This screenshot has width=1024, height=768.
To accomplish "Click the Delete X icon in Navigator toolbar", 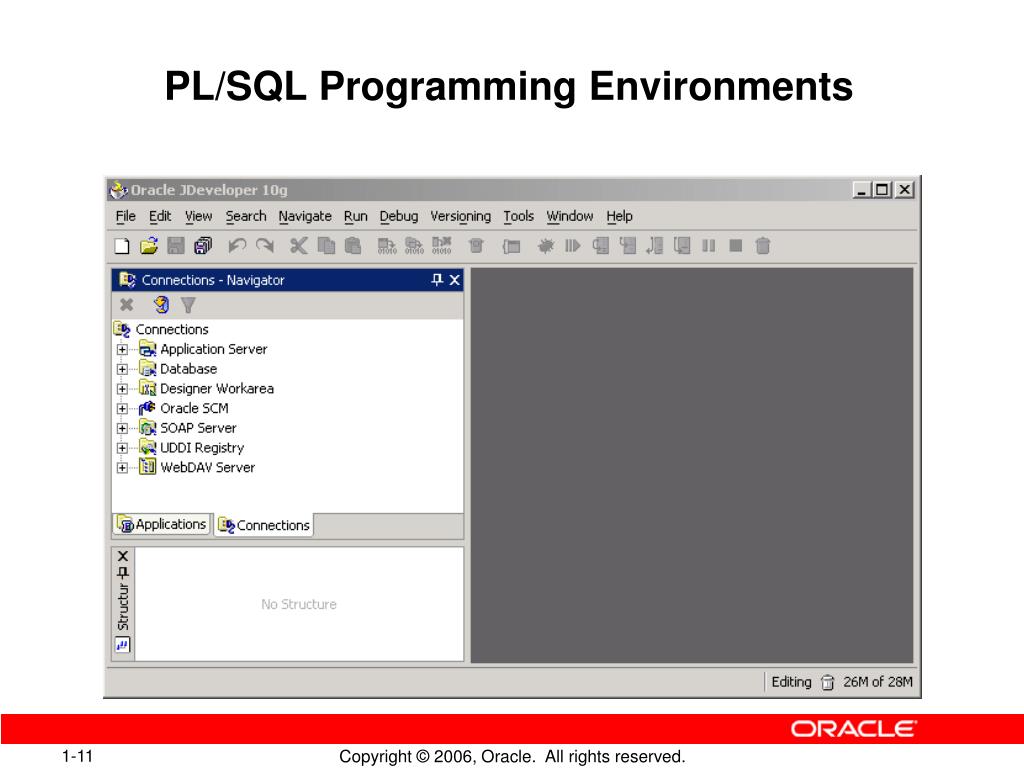I will [127, 304].
